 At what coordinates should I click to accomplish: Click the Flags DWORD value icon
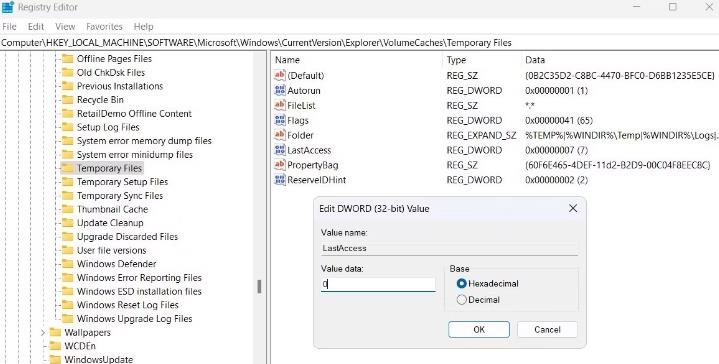[x=280, y=120]
